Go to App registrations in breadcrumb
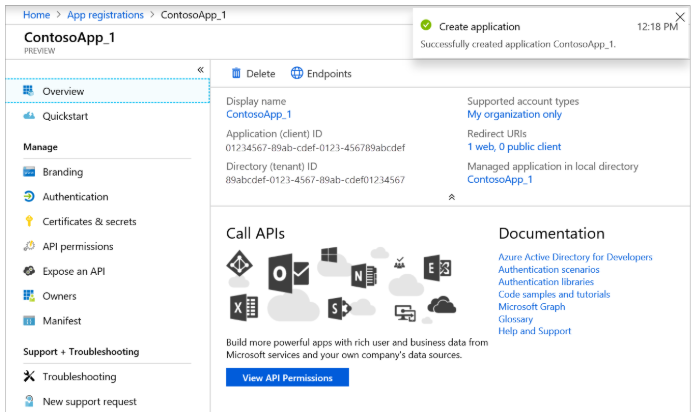 (105, 15)
